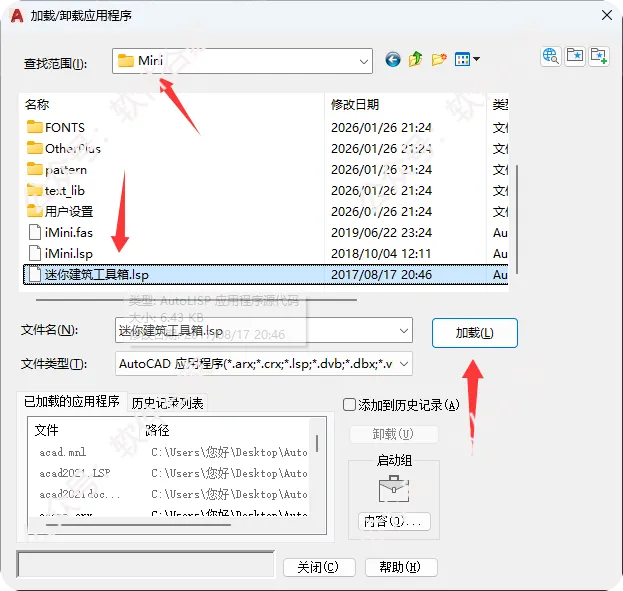Go up one folder level

tap(415, 60)
